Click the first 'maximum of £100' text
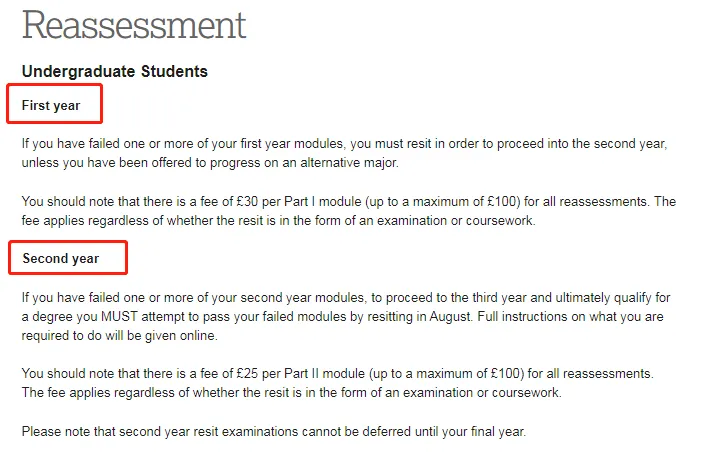Image resolution: width=707 pixels, height=455 pixels. click(x=464, y=202)
